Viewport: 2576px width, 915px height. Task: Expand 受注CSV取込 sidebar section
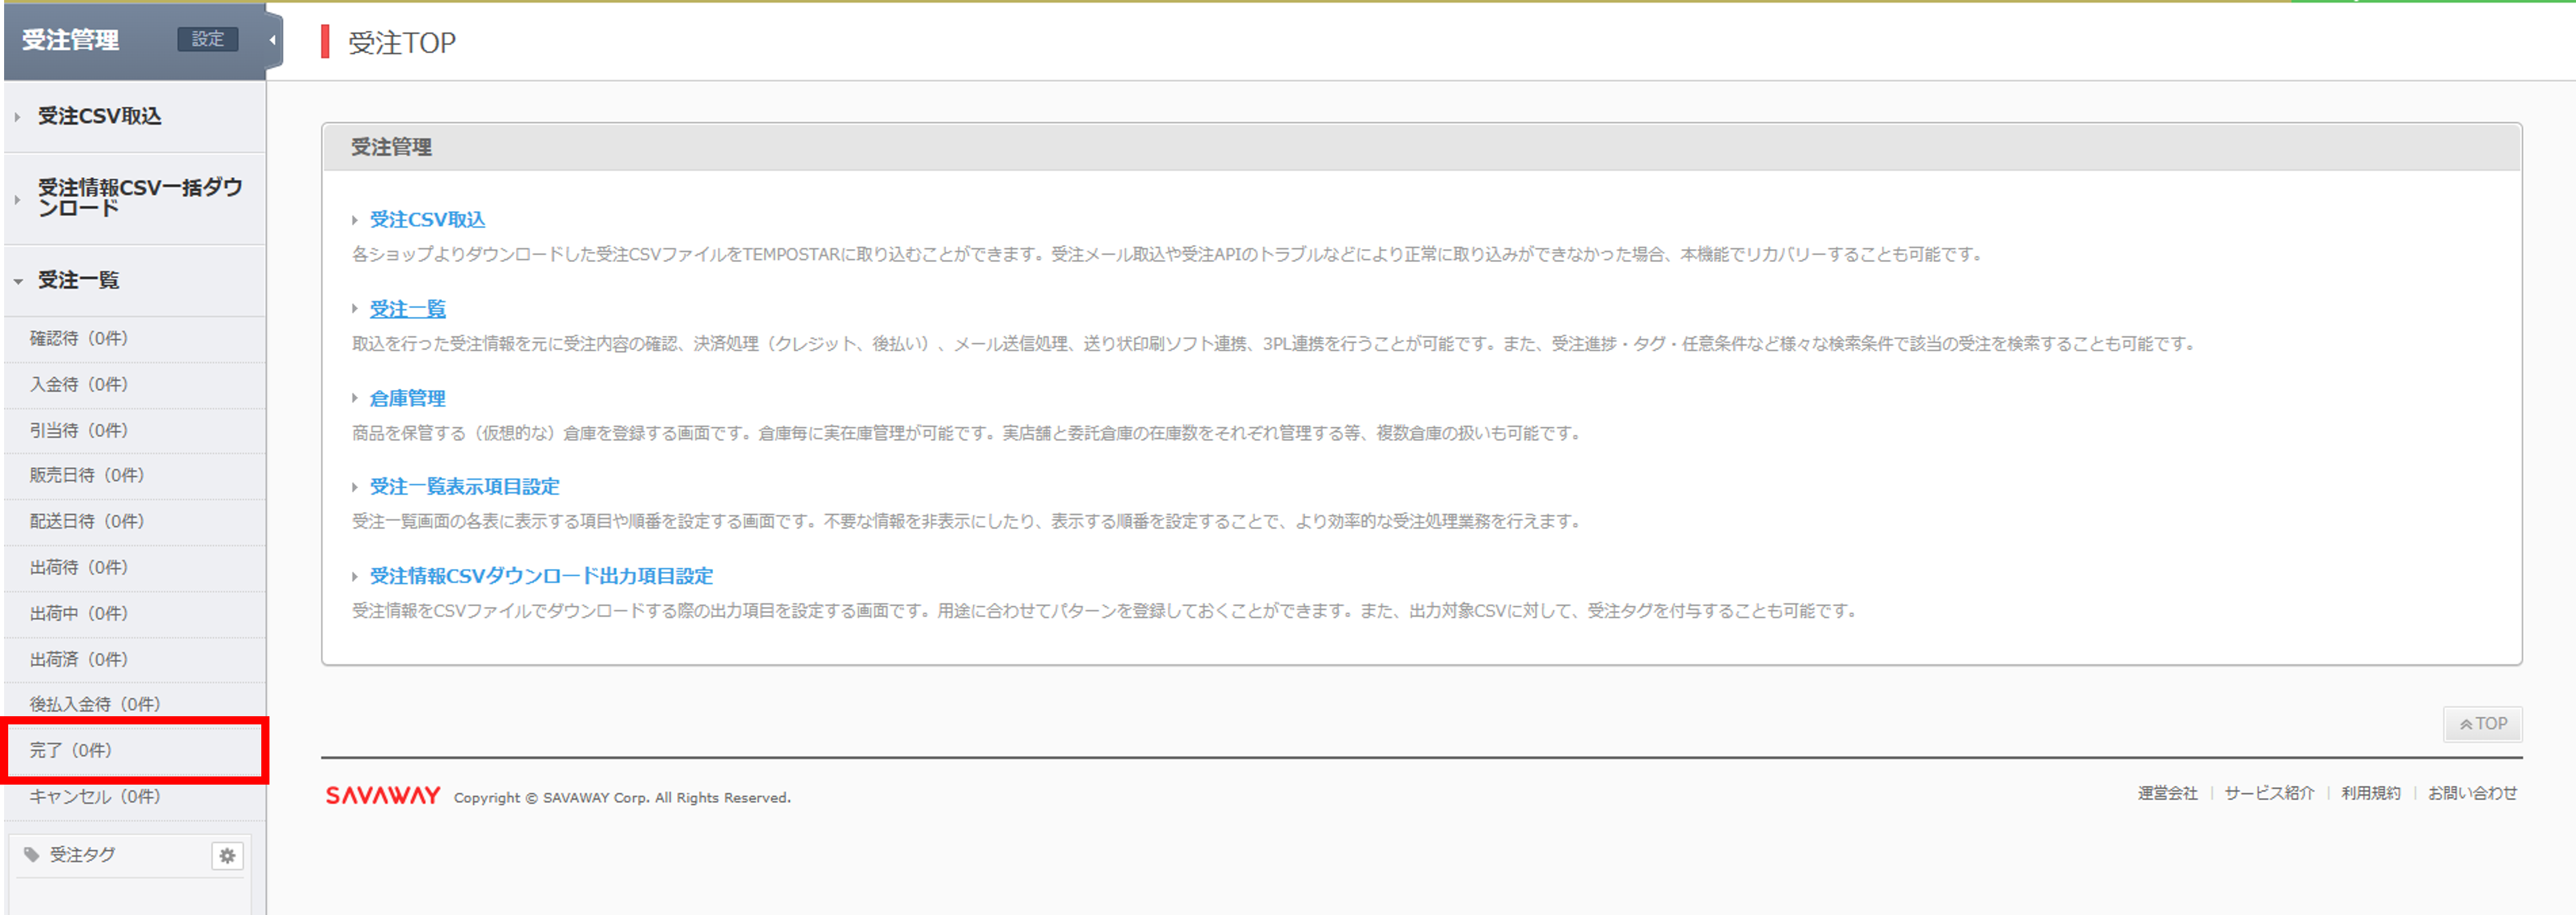[x=99, y=116]
